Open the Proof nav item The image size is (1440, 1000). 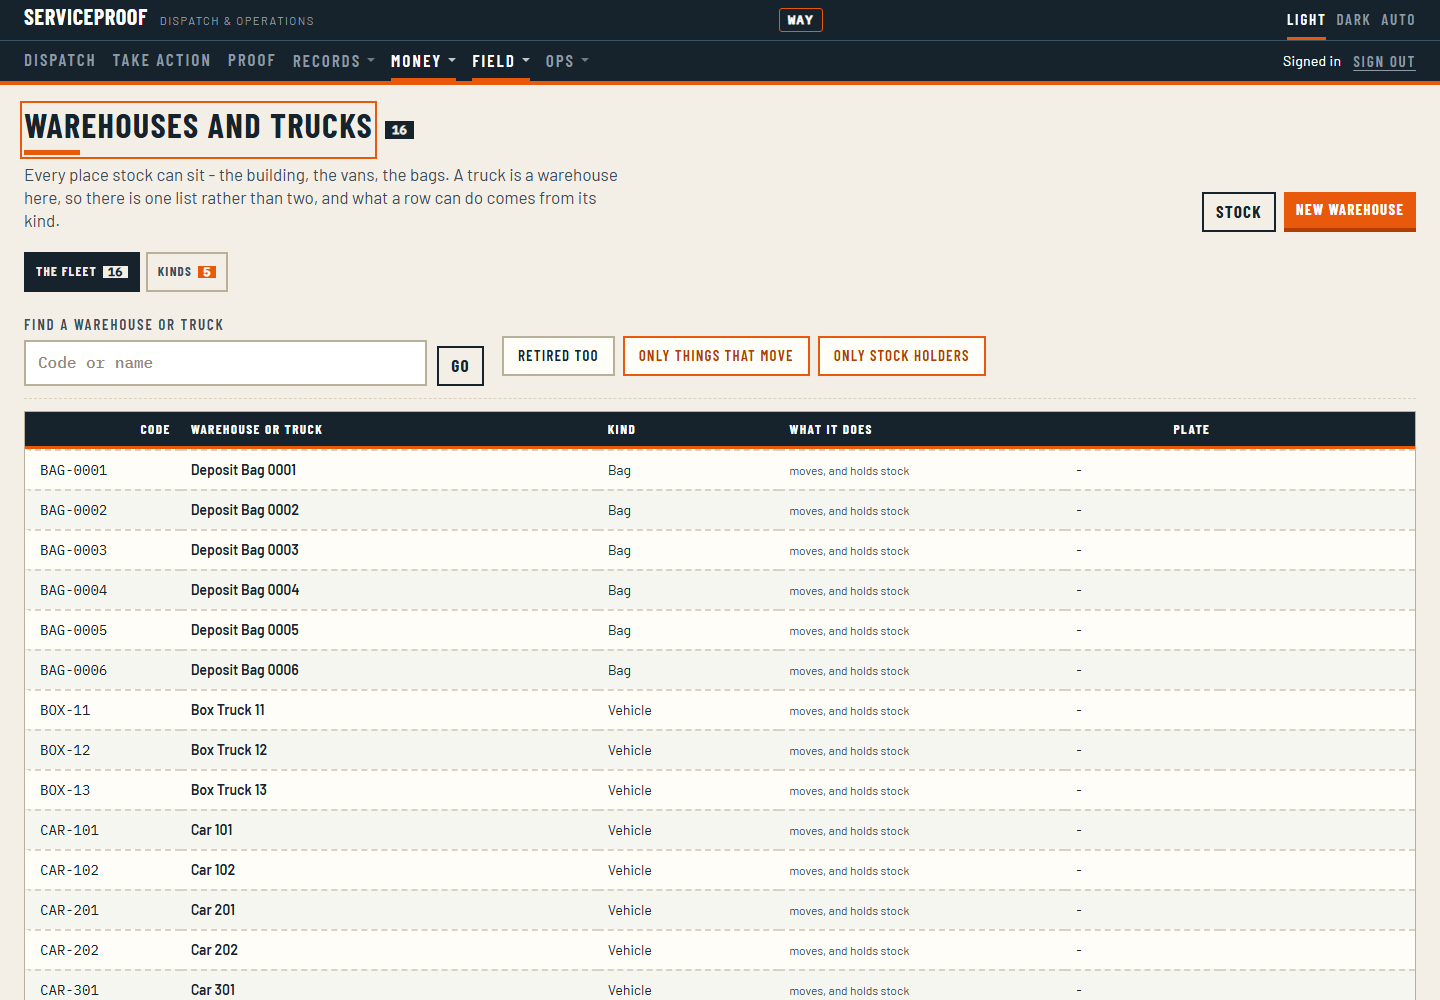click(x=251, y=61)
